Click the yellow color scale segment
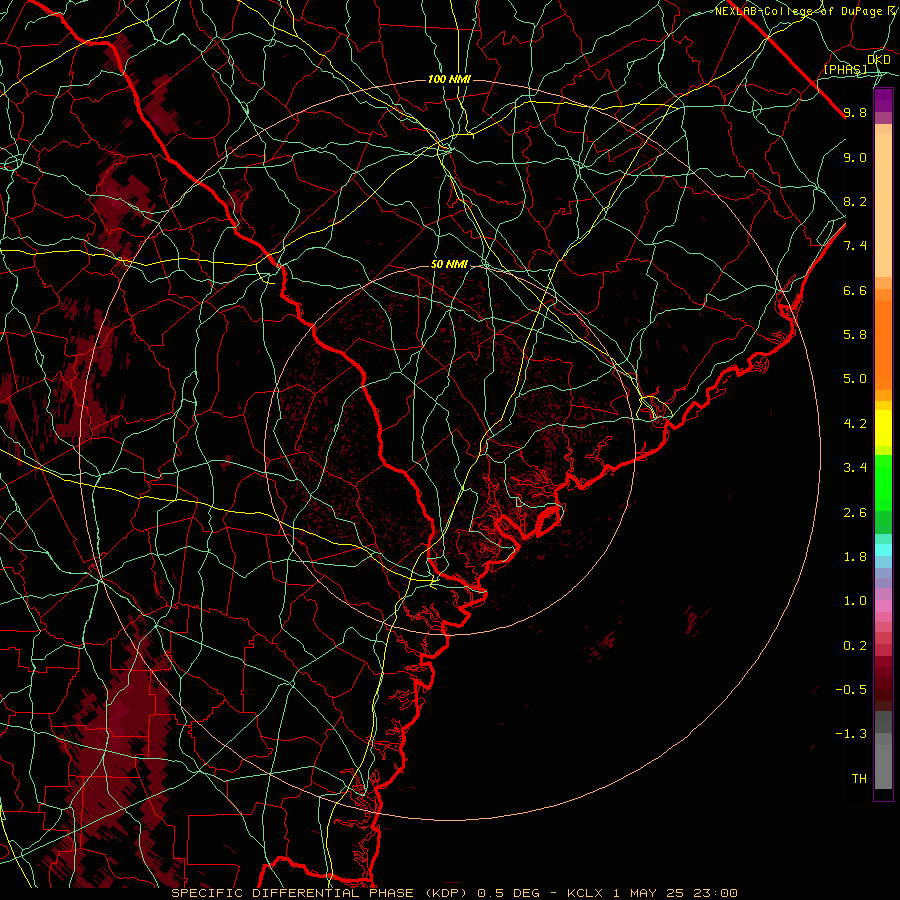900x900 pixels. (883, 428)
